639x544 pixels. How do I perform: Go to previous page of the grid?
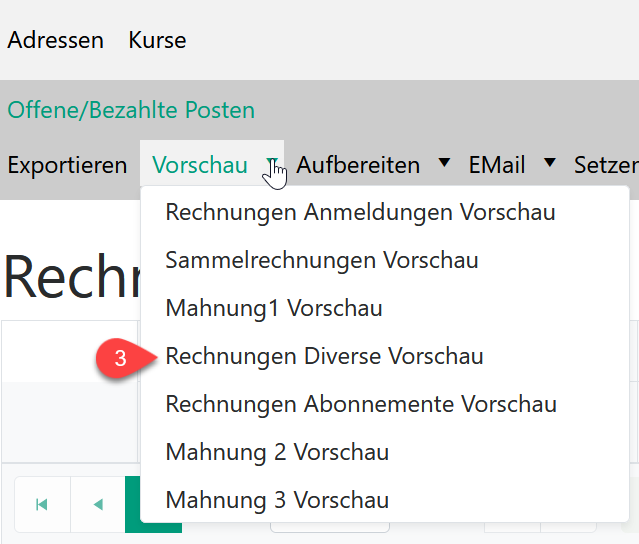[98, 504]
